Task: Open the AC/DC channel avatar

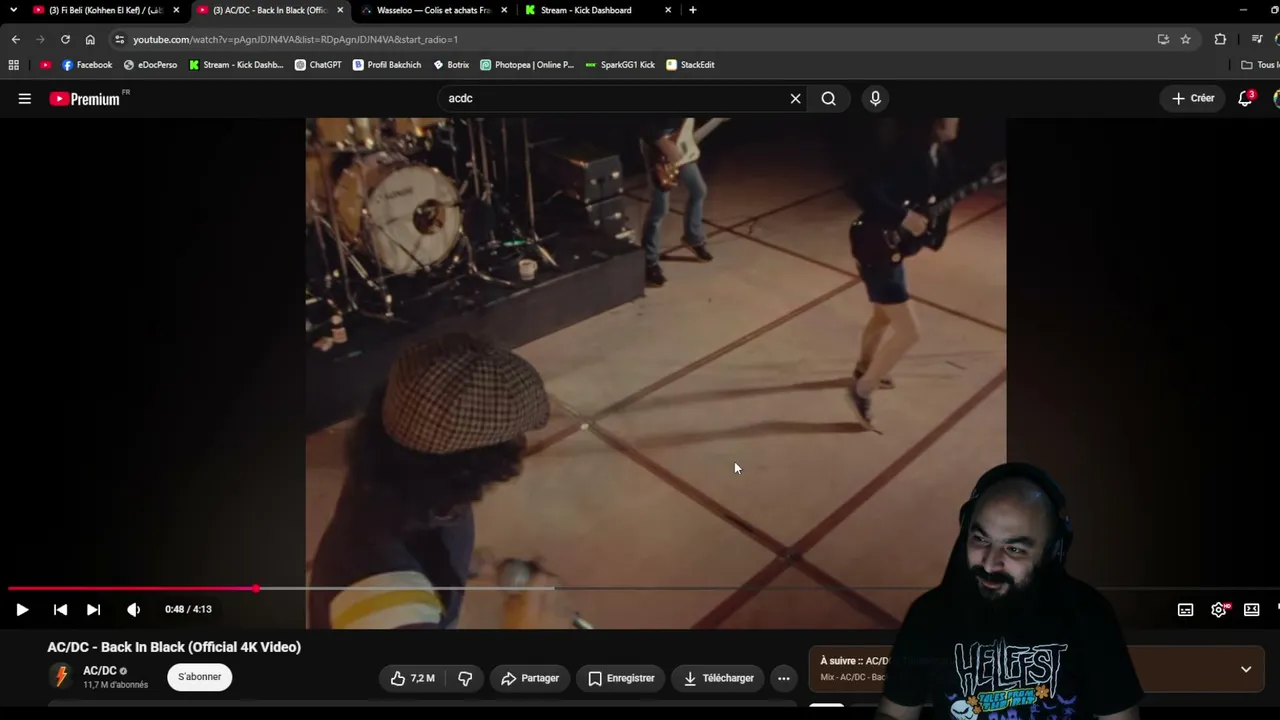Action: [61, 677]
